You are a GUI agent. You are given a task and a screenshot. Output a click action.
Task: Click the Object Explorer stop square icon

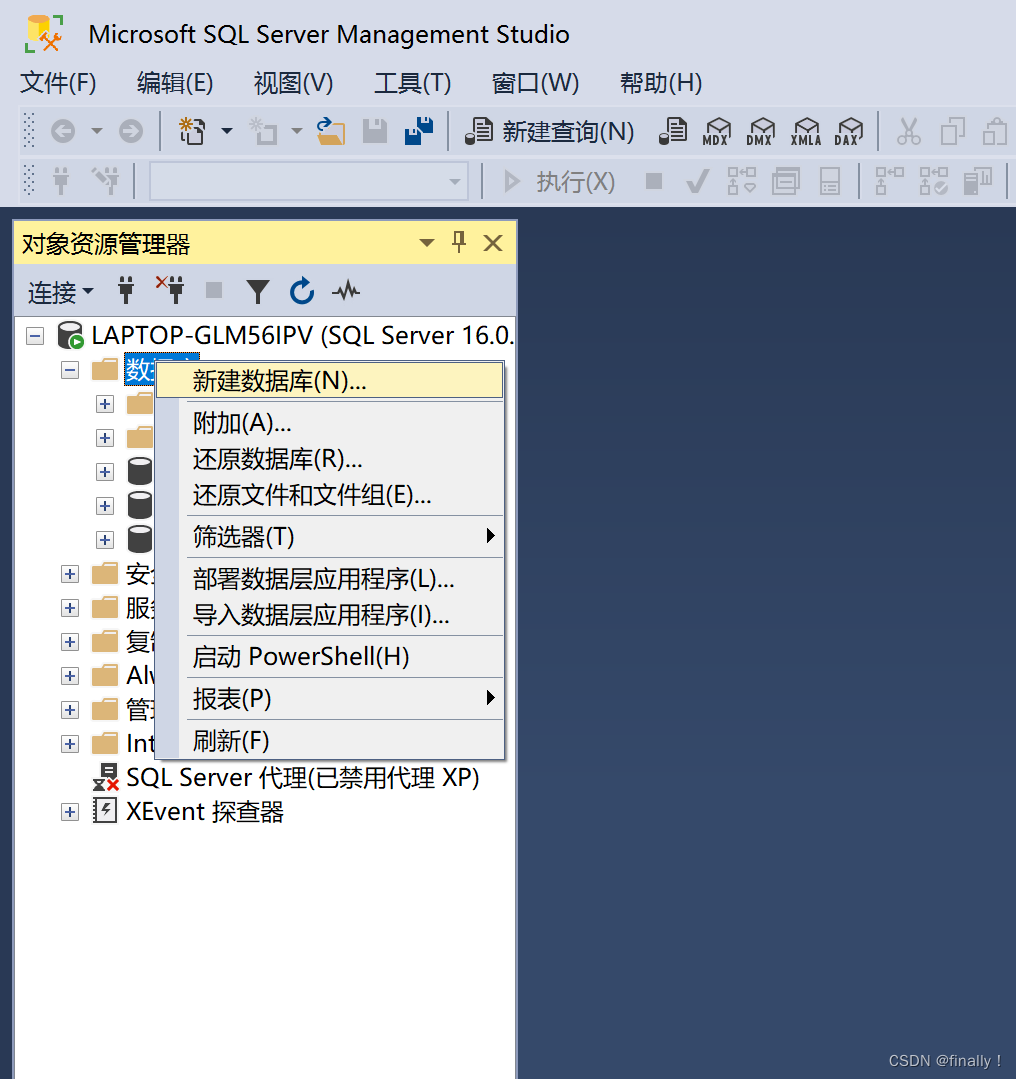pos(214,290)
